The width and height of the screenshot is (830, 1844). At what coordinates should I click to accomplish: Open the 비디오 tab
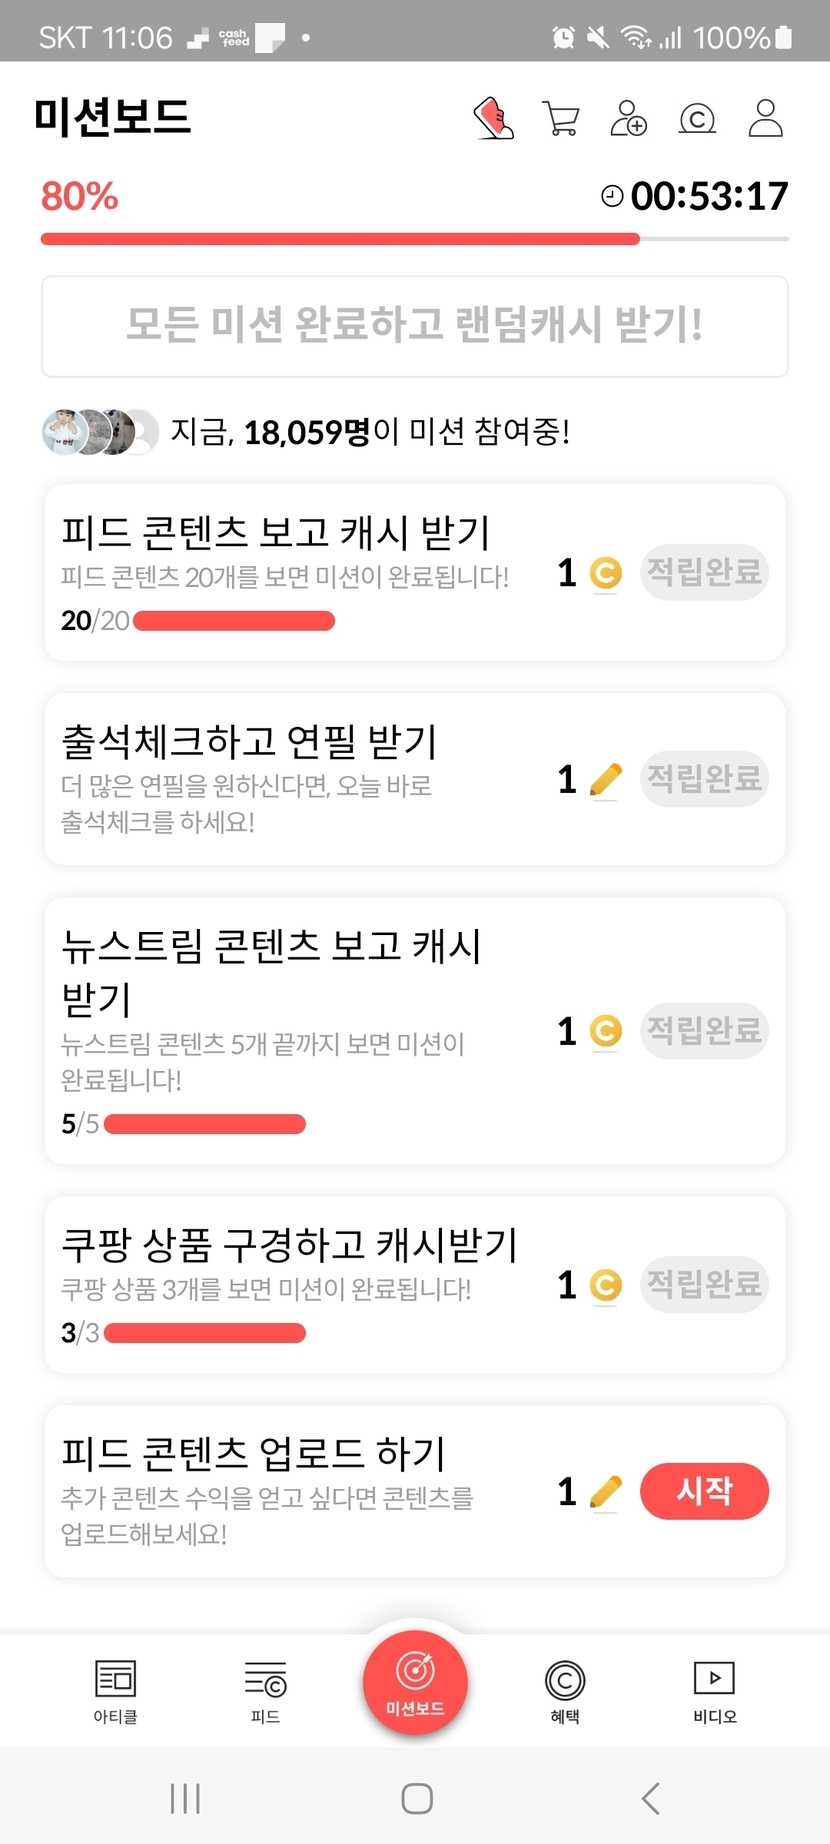pyautogui.click(x=714, y=1691)
